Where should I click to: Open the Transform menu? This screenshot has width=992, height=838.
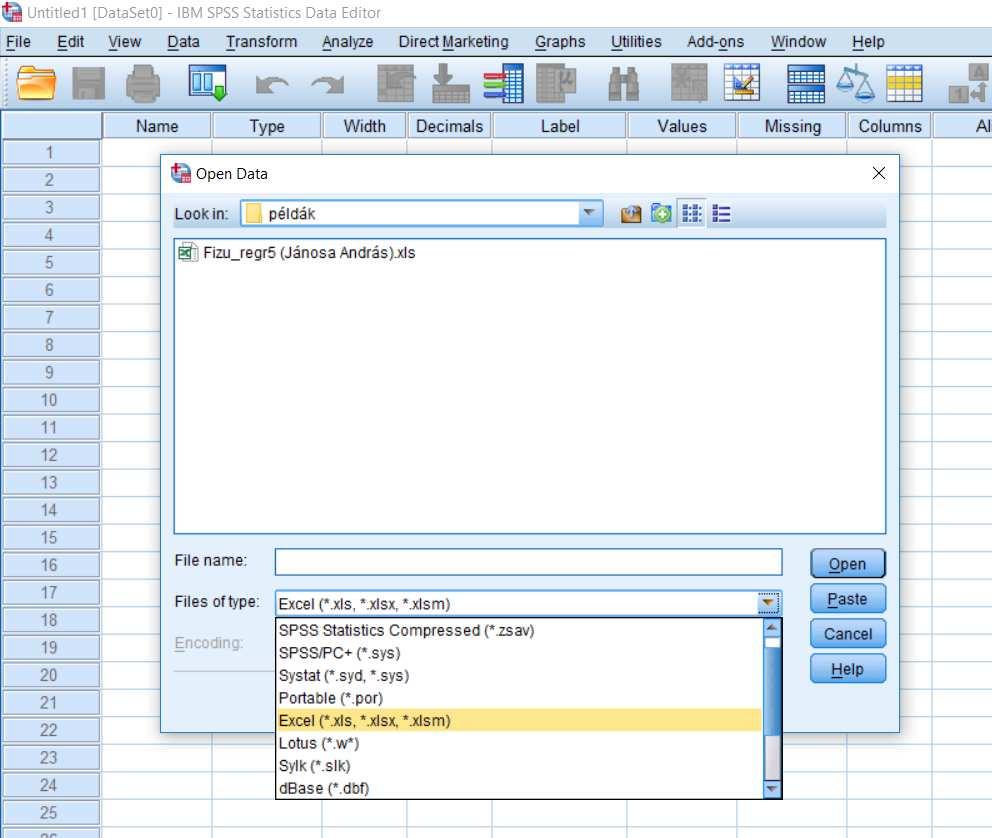262,42
